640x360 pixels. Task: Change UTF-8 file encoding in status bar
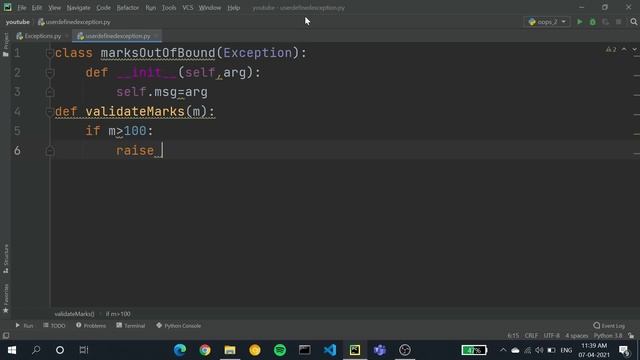point(551,336)
